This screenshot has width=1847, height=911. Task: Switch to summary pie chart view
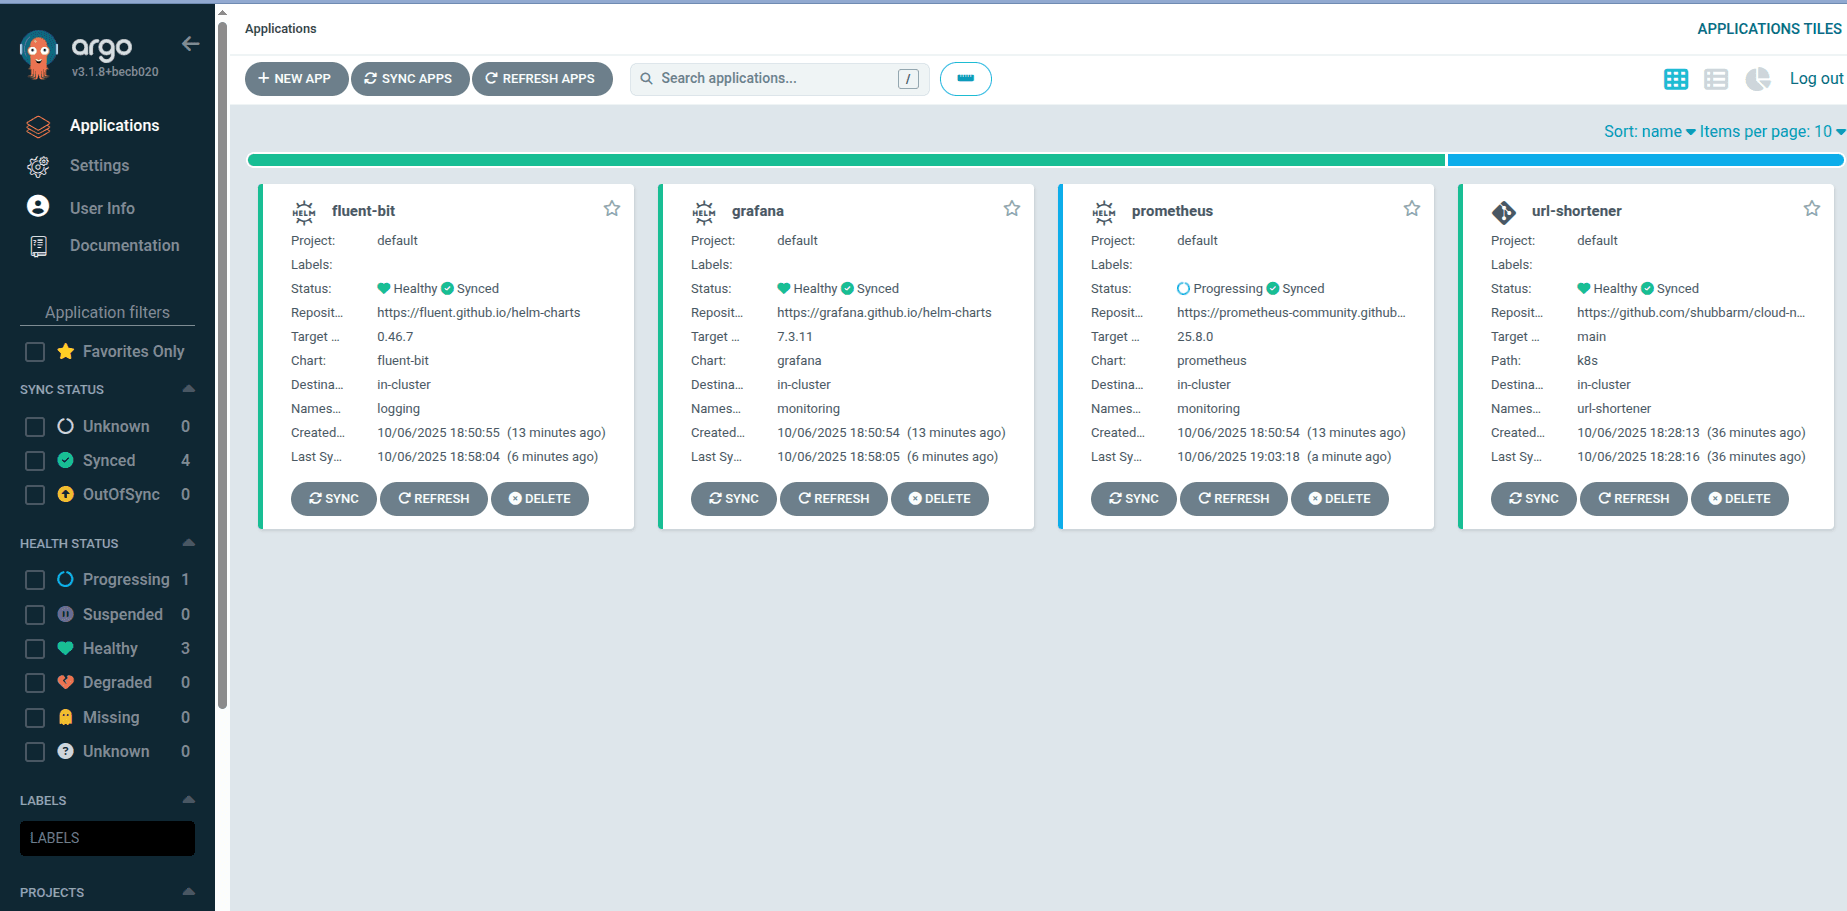(1757, 79)
